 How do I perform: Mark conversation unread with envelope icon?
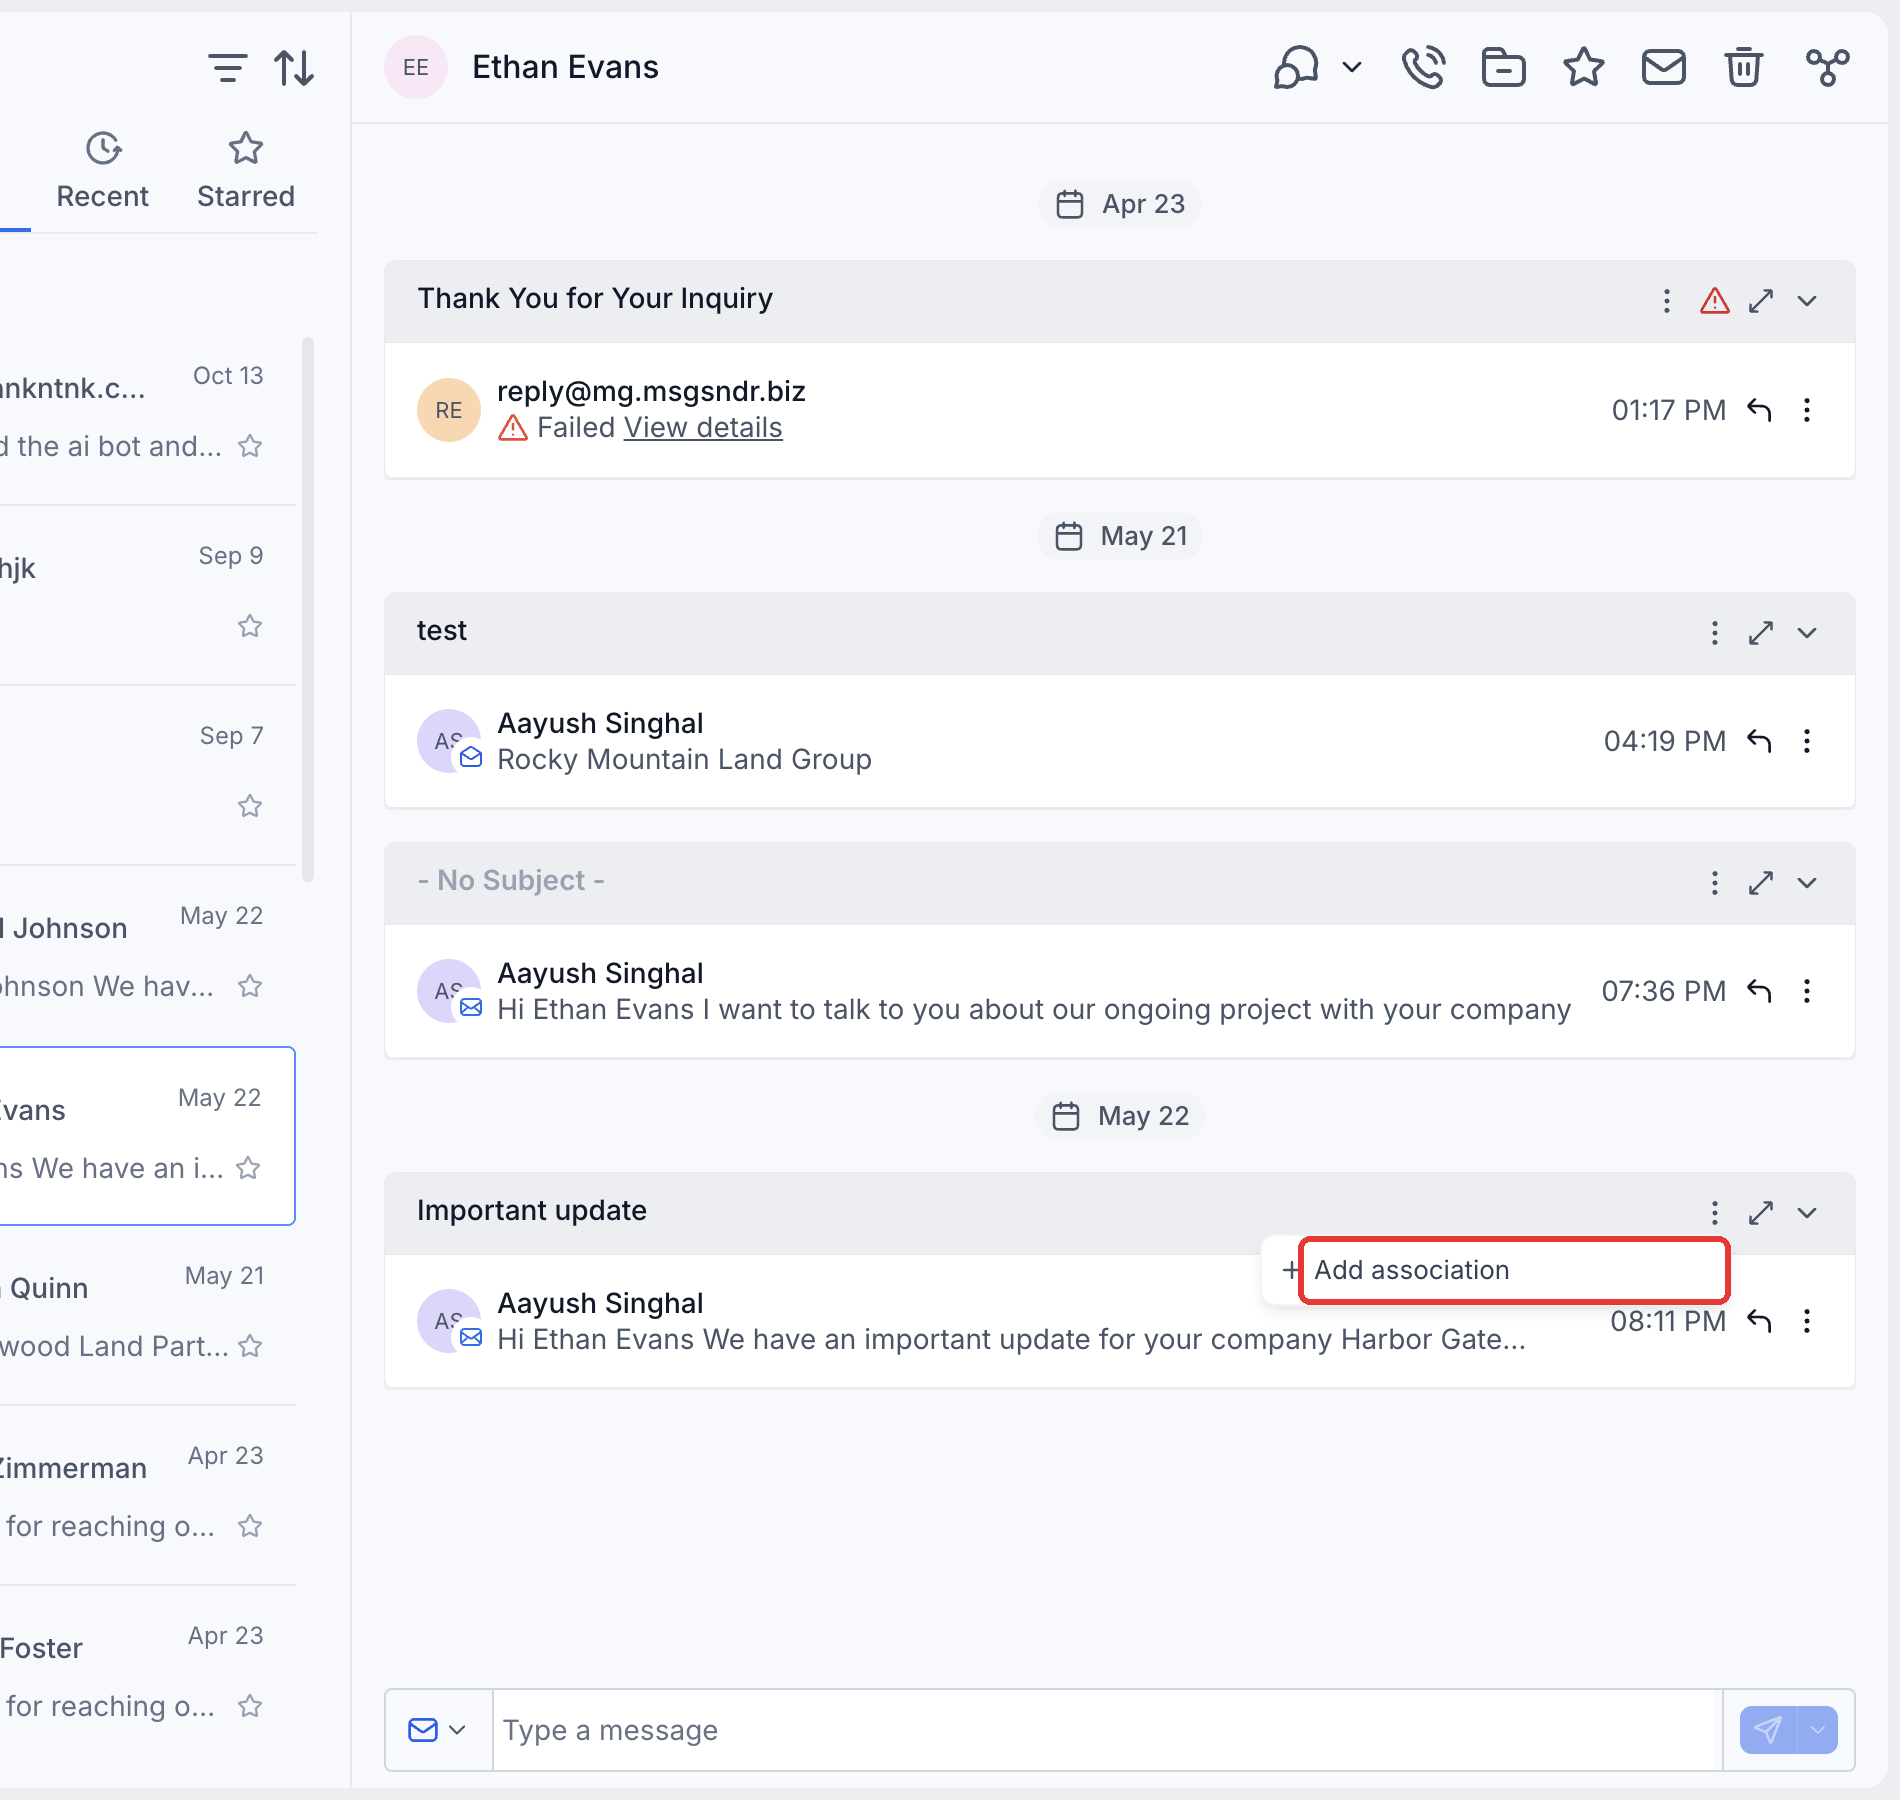click(1664, 68)
